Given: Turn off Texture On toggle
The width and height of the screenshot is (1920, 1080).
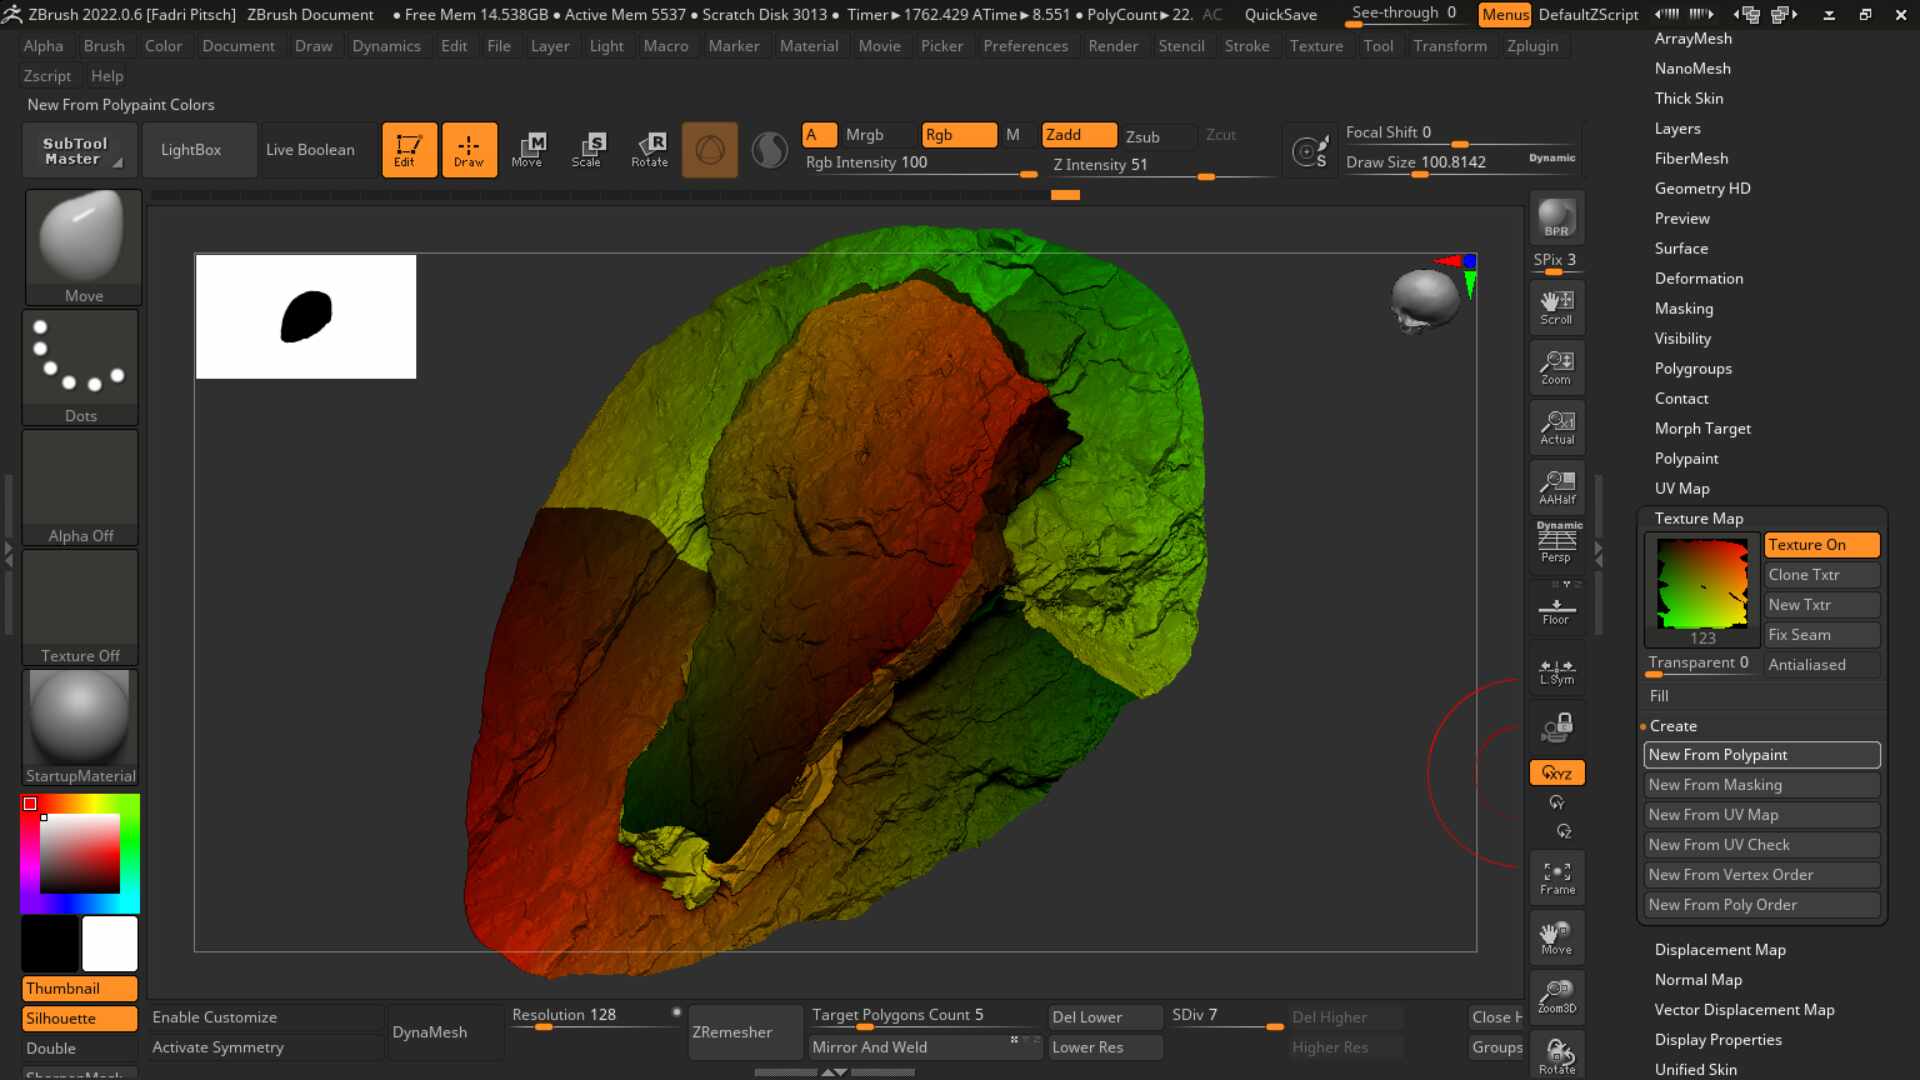Looking at the screenshot, I should [x=1820, y=545].
